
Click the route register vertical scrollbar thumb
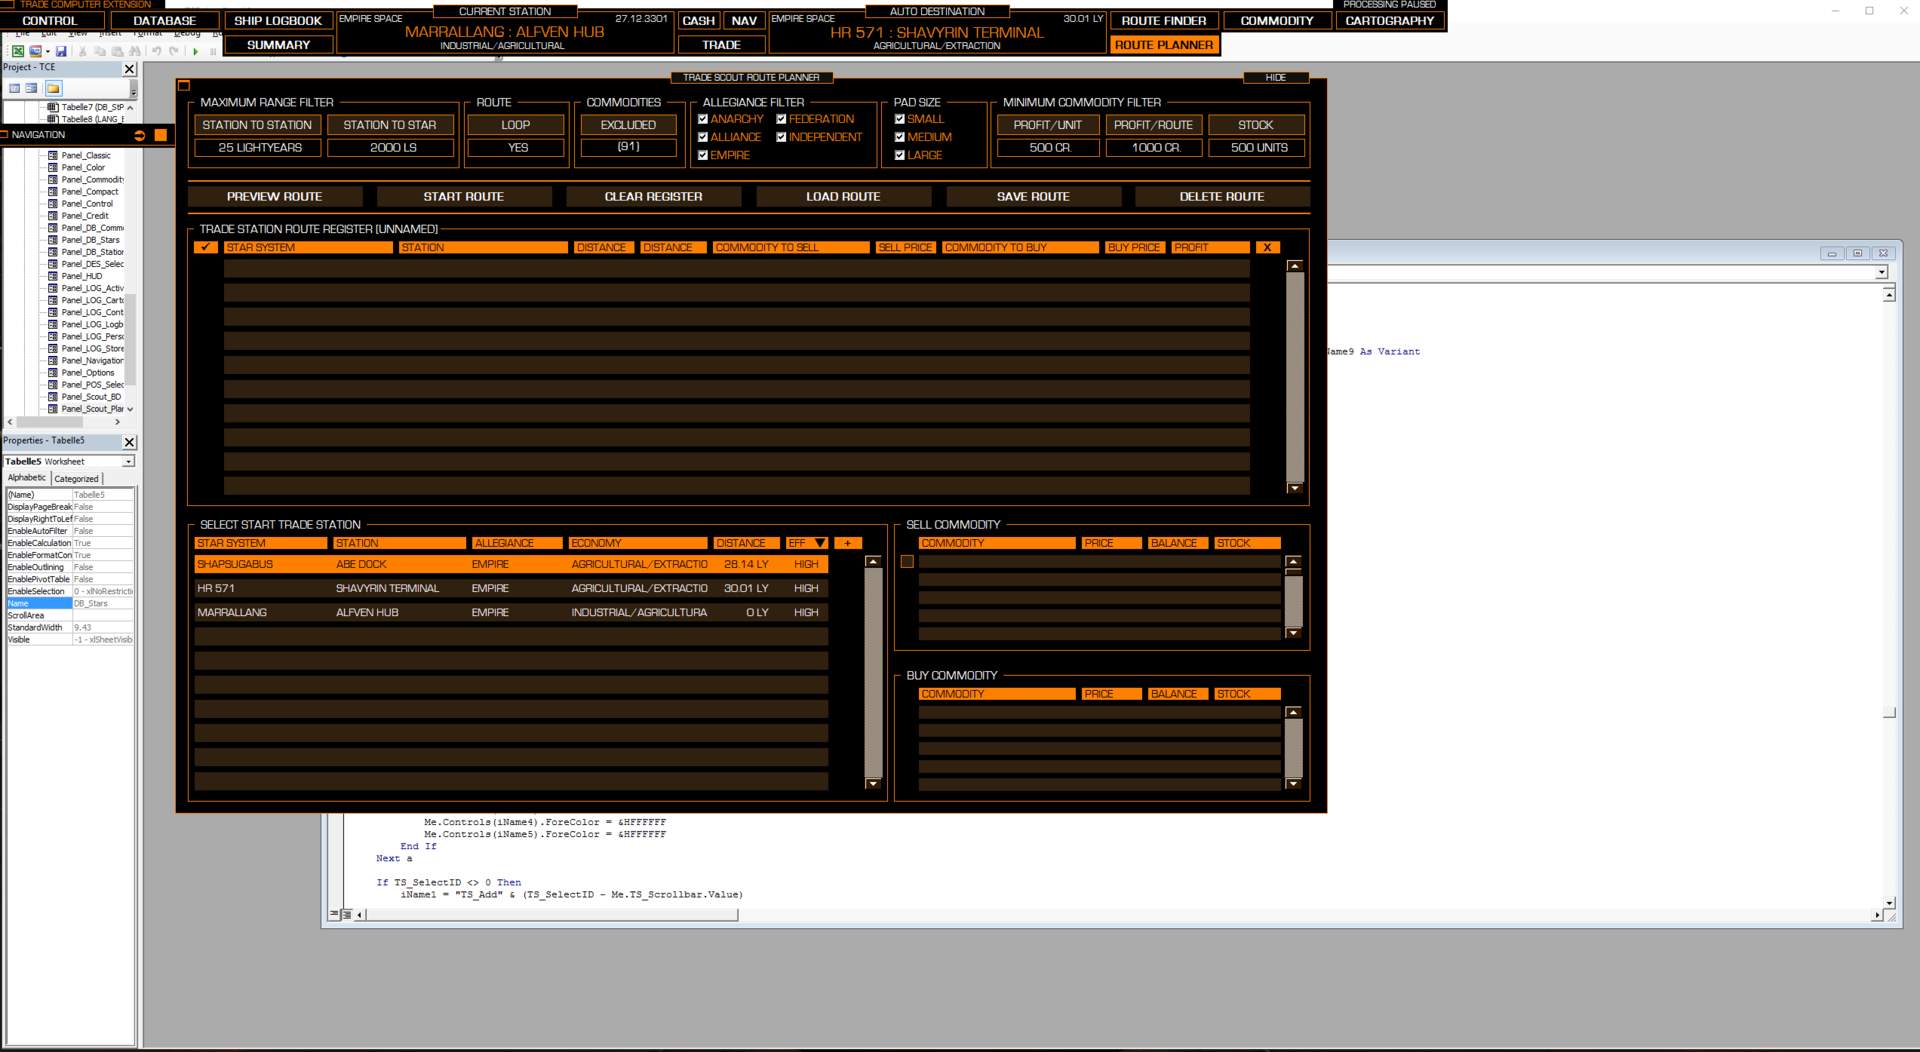pos(1294,375)
